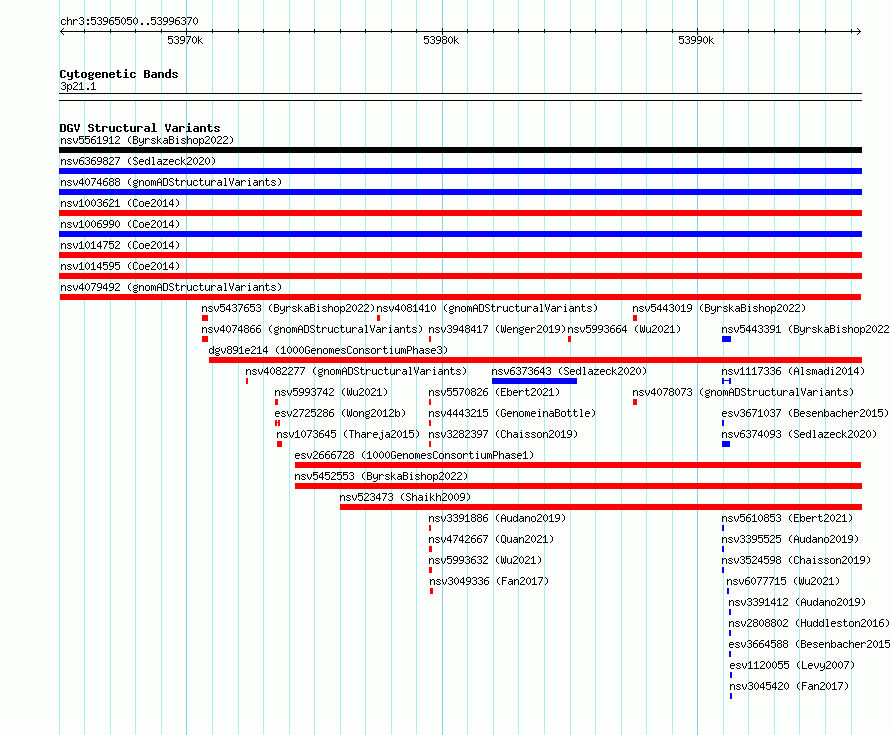Select the red nsv5443019 marker
Image resolution: width=890 pixels, height=735 pixels.
635,318
